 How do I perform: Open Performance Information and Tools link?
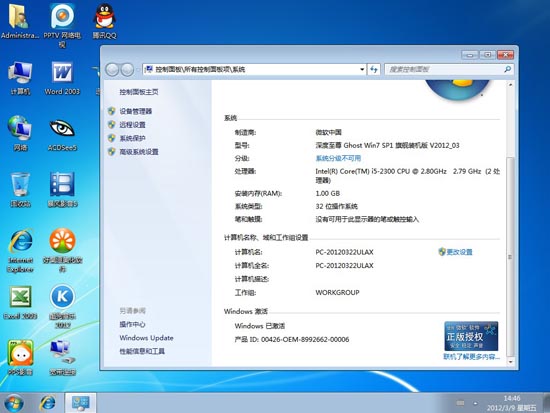[x=142, y=351]
